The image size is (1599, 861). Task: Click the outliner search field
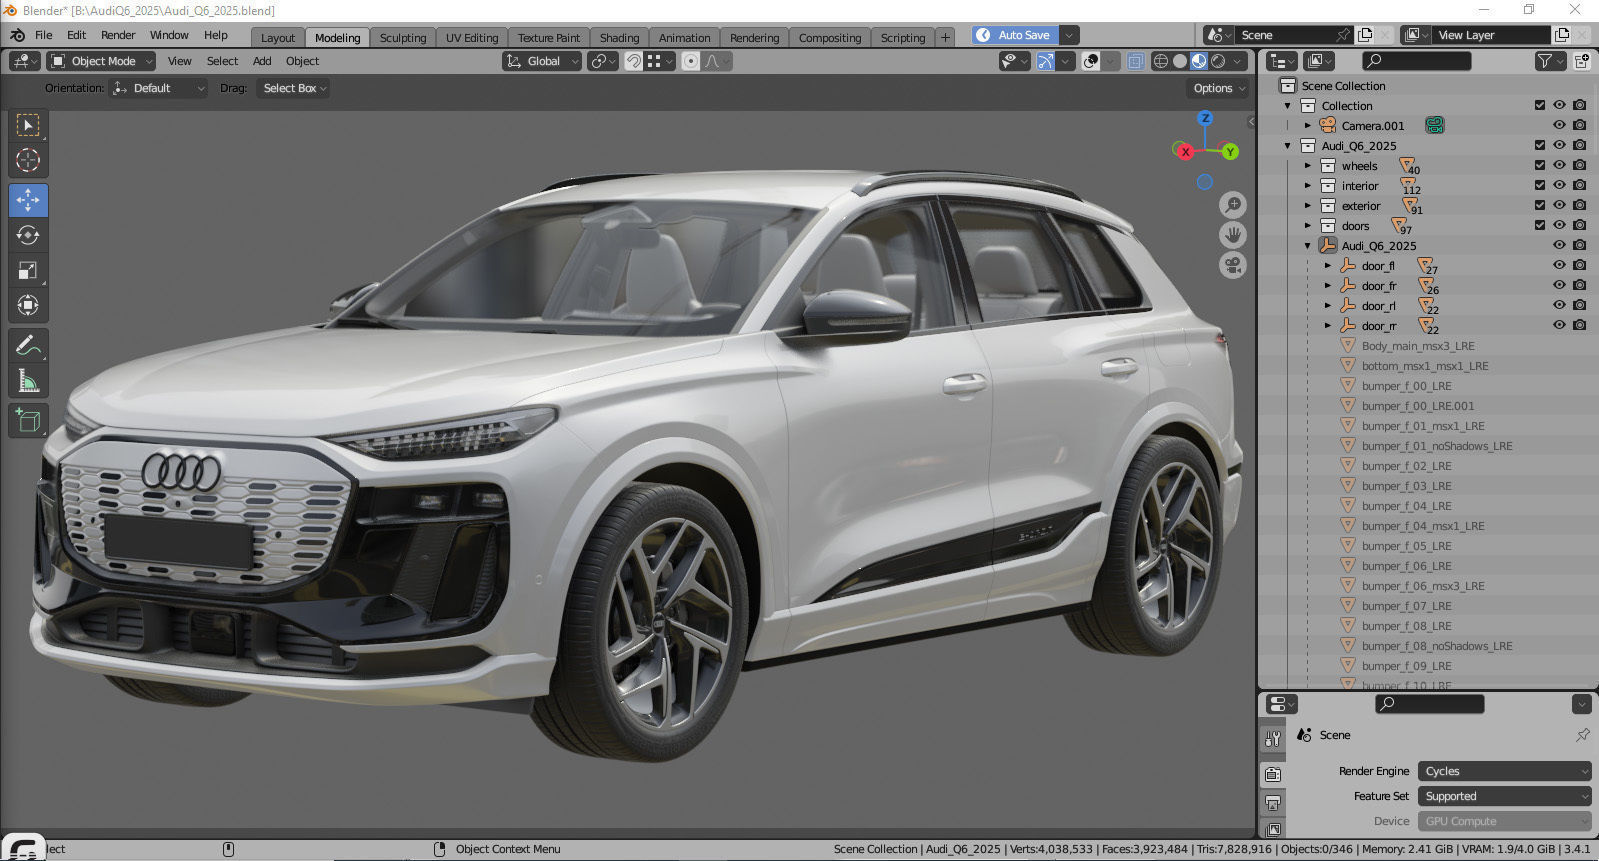click(x=1417, y=61)
